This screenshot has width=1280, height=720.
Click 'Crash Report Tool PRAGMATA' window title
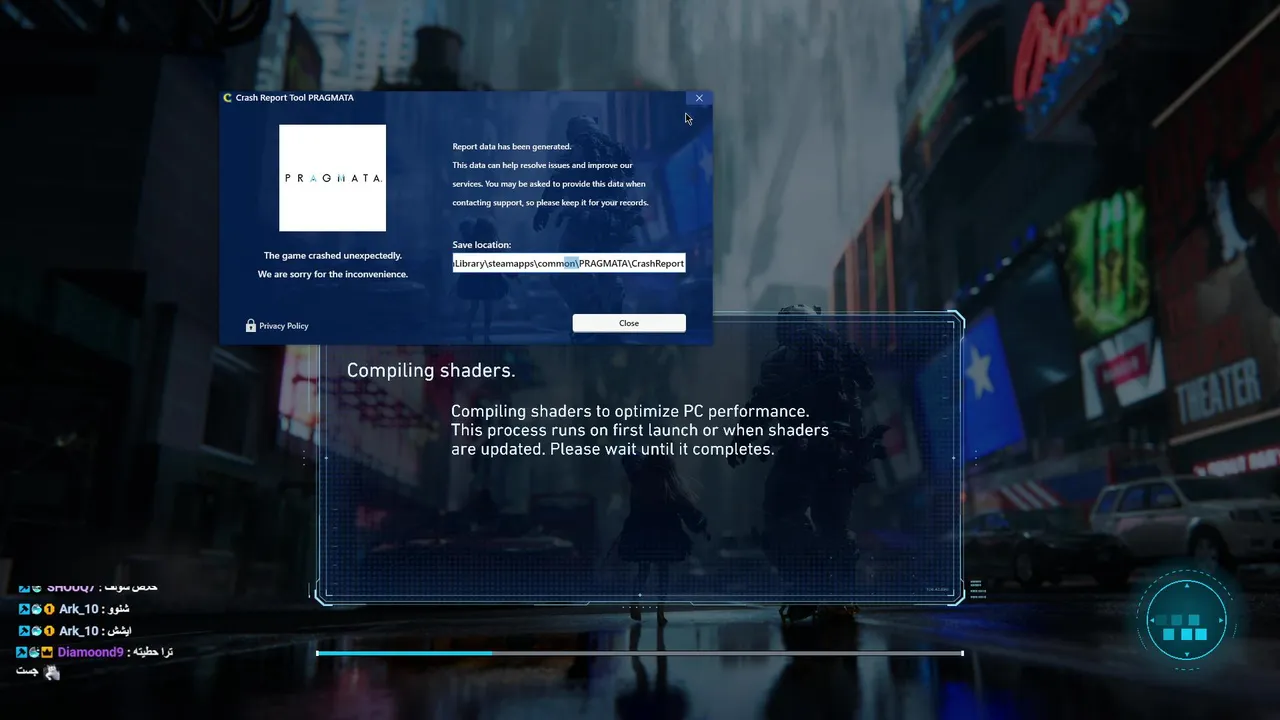click(295, 98)
